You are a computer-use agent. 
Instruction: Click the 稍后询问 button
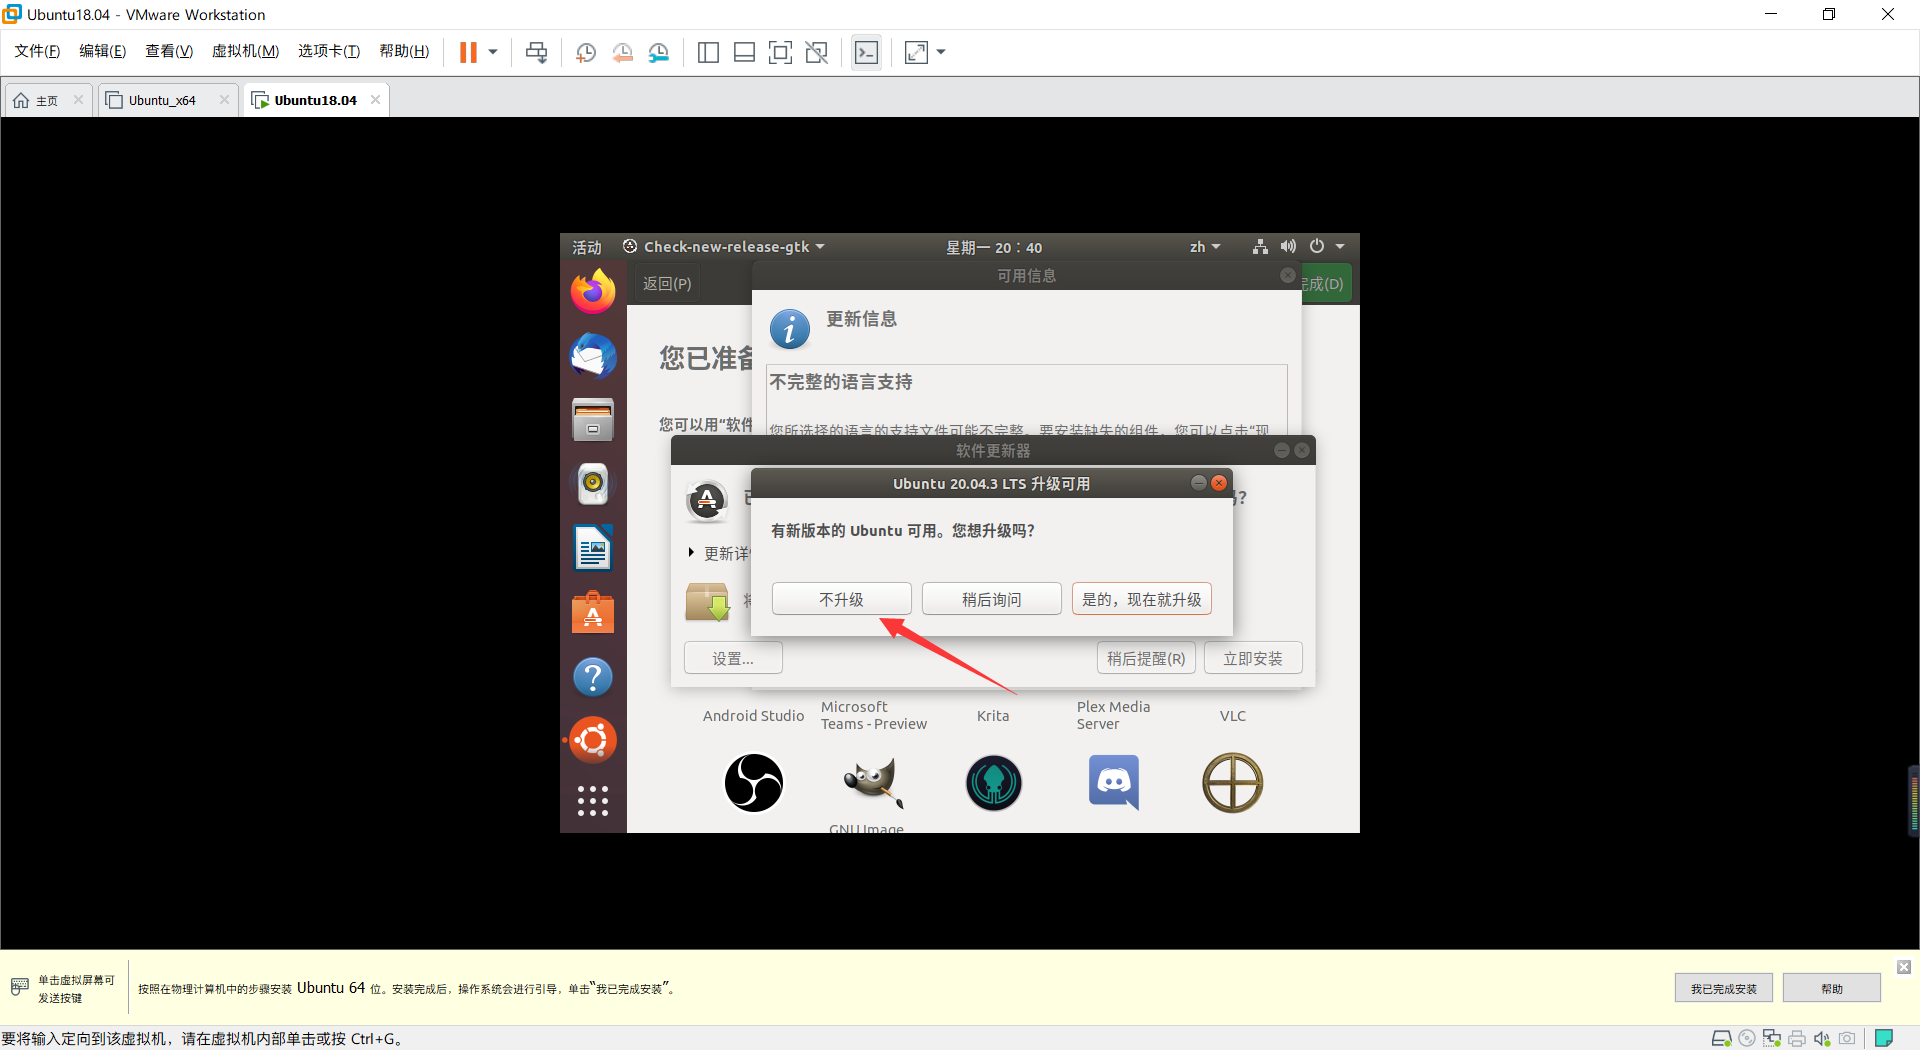[x=991, y=599]
